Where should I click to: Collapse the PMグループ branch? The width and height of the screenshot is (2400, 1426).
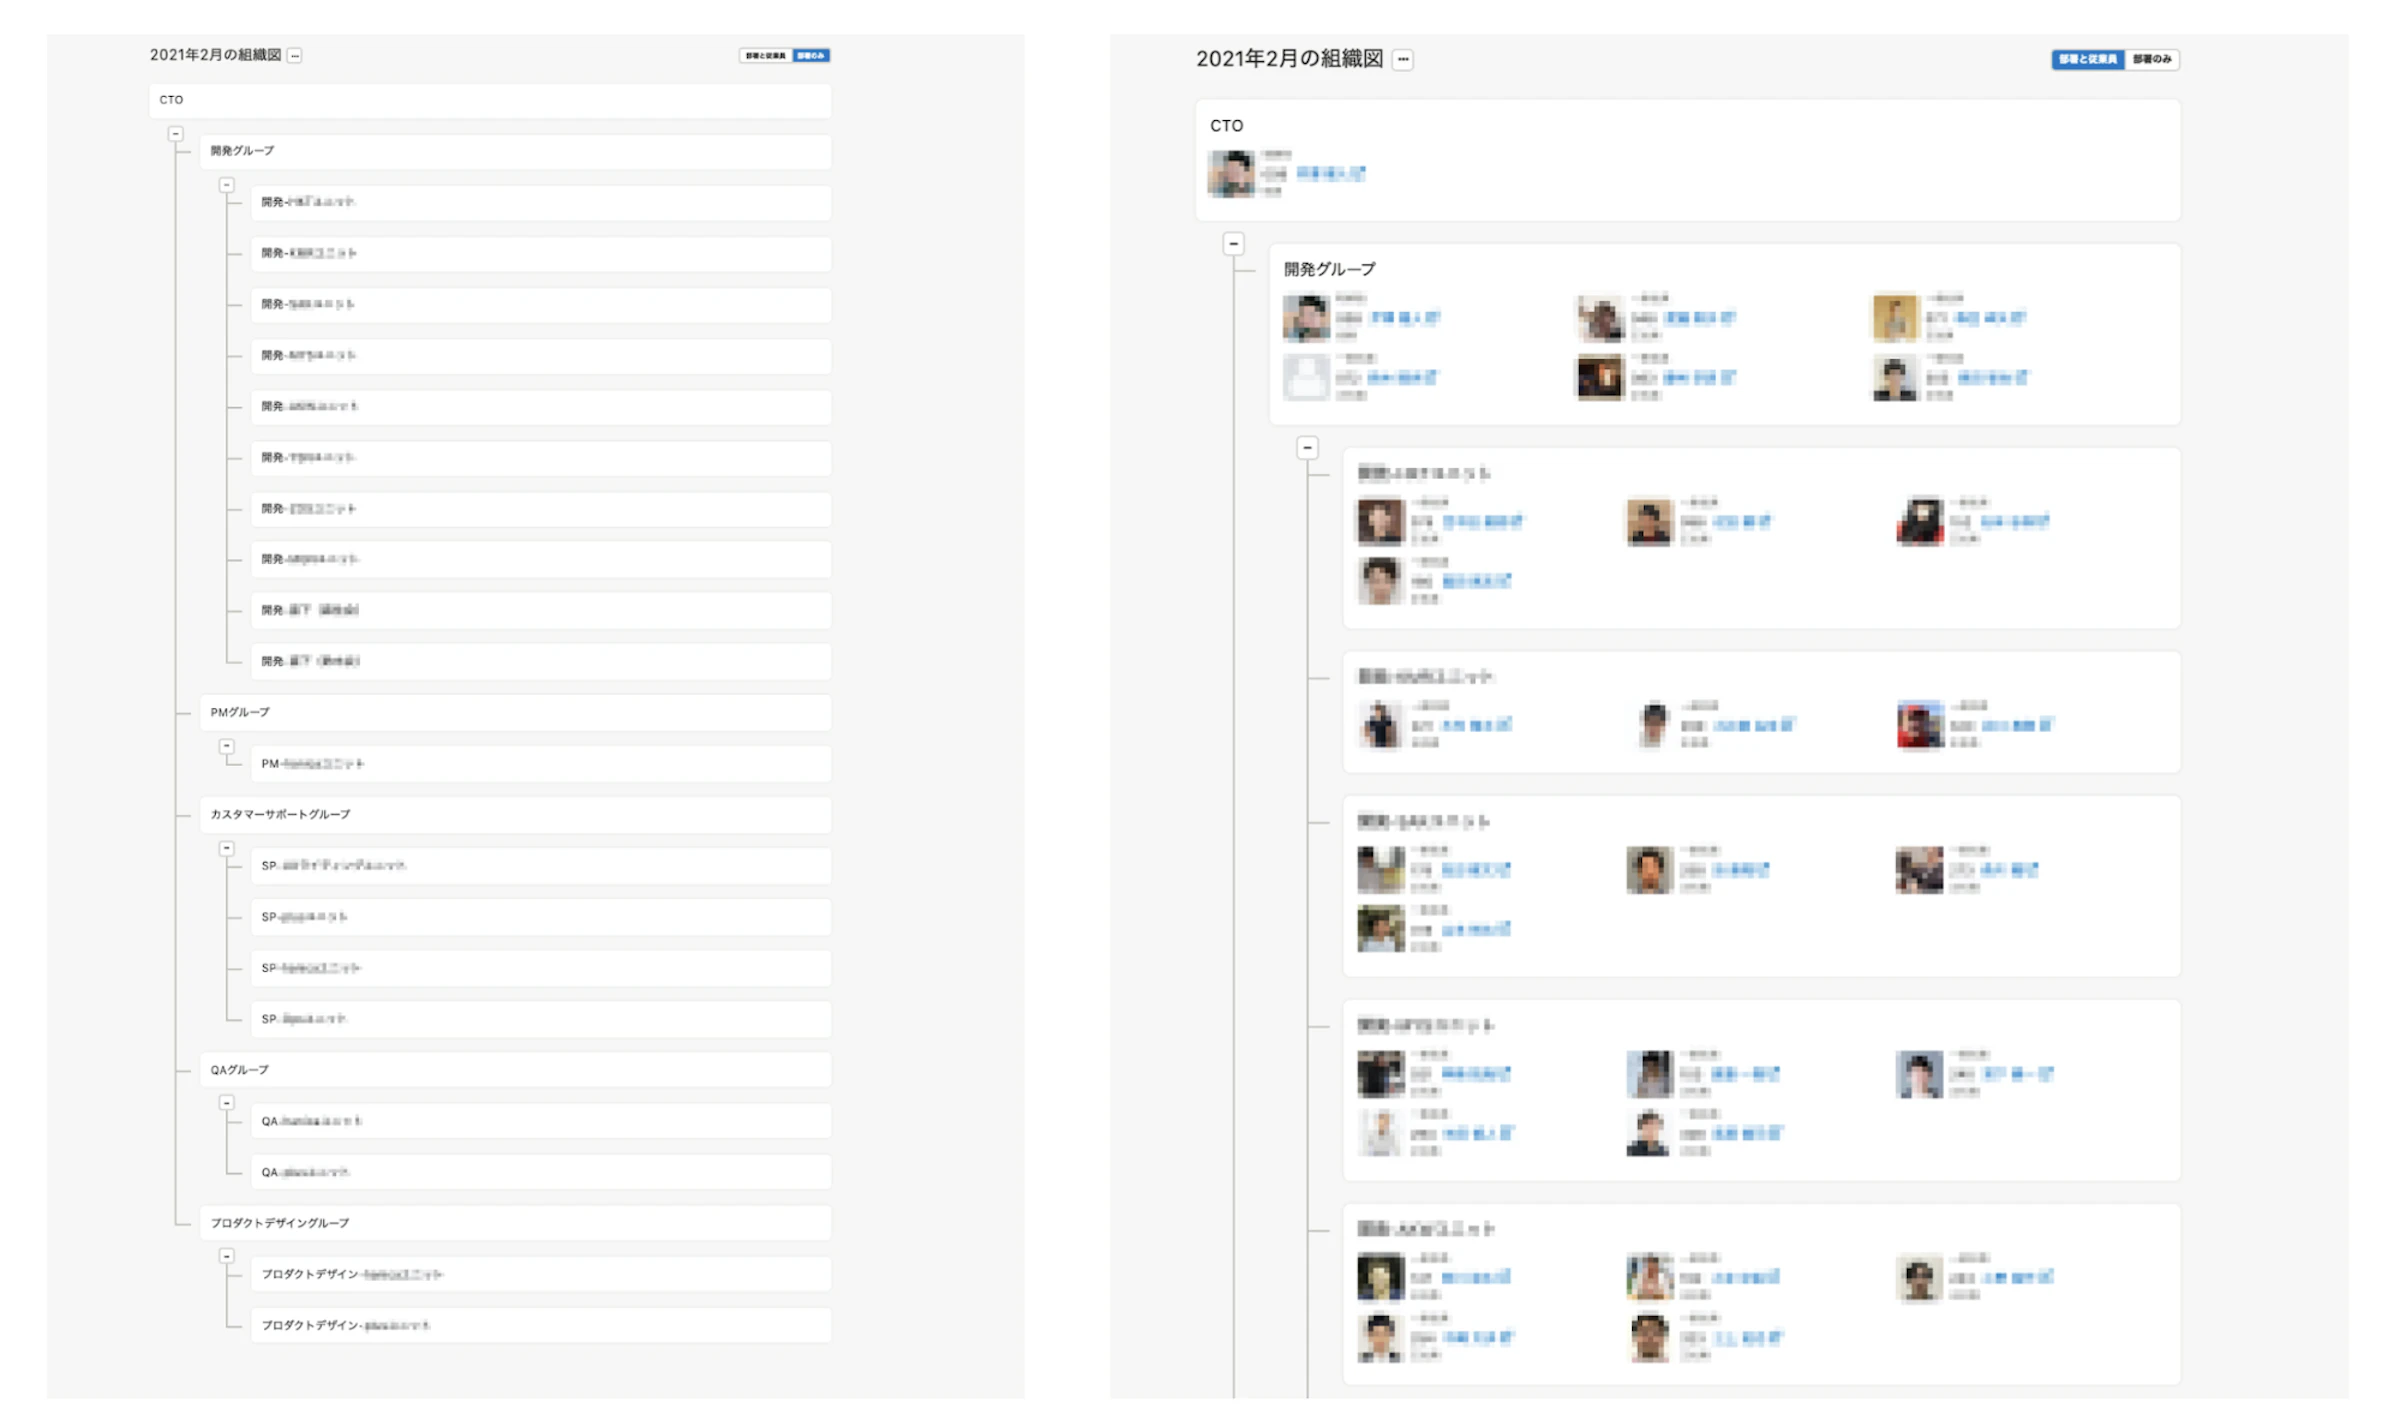coord(227,747)
